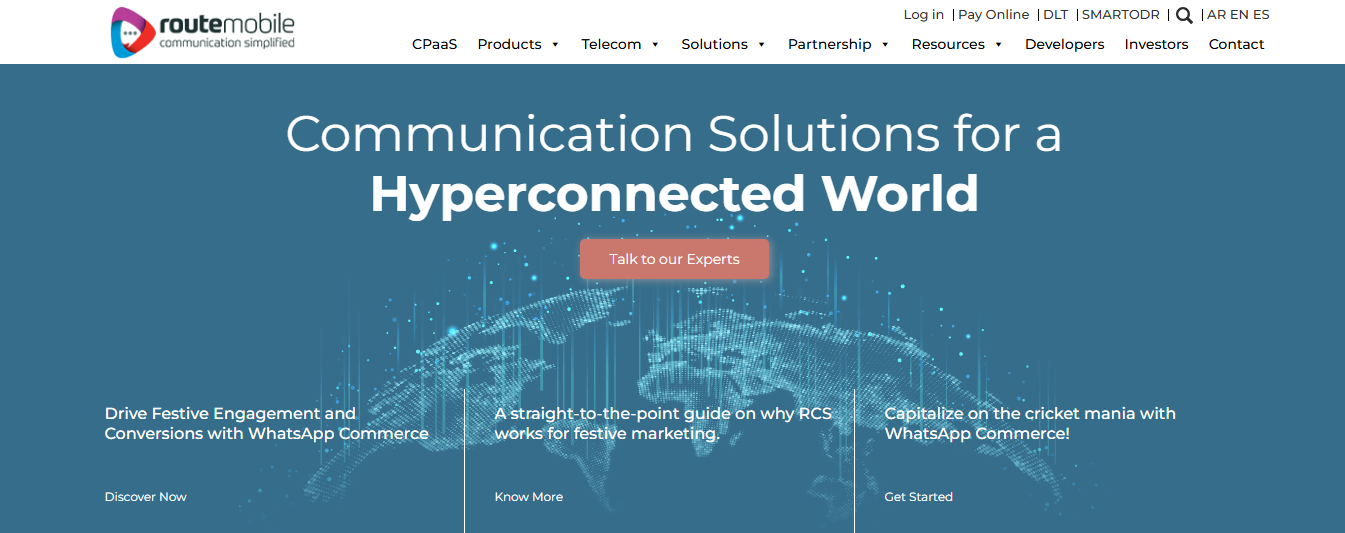This screenshot has height=533, width=1345.
Task: Open the CPaaS menu item
Action: point(434,44)
